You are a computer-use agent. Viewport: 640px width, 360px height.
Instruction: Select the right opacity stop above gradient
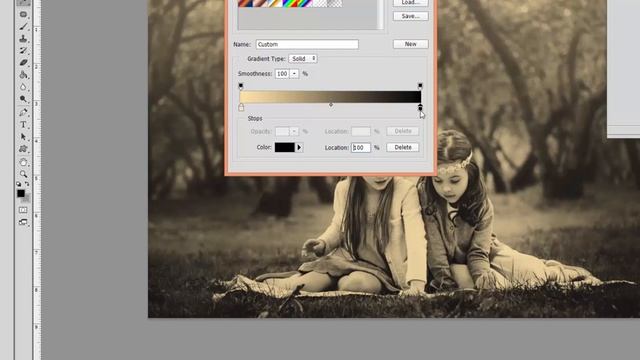pyautogui.click(x=420, y=86)
